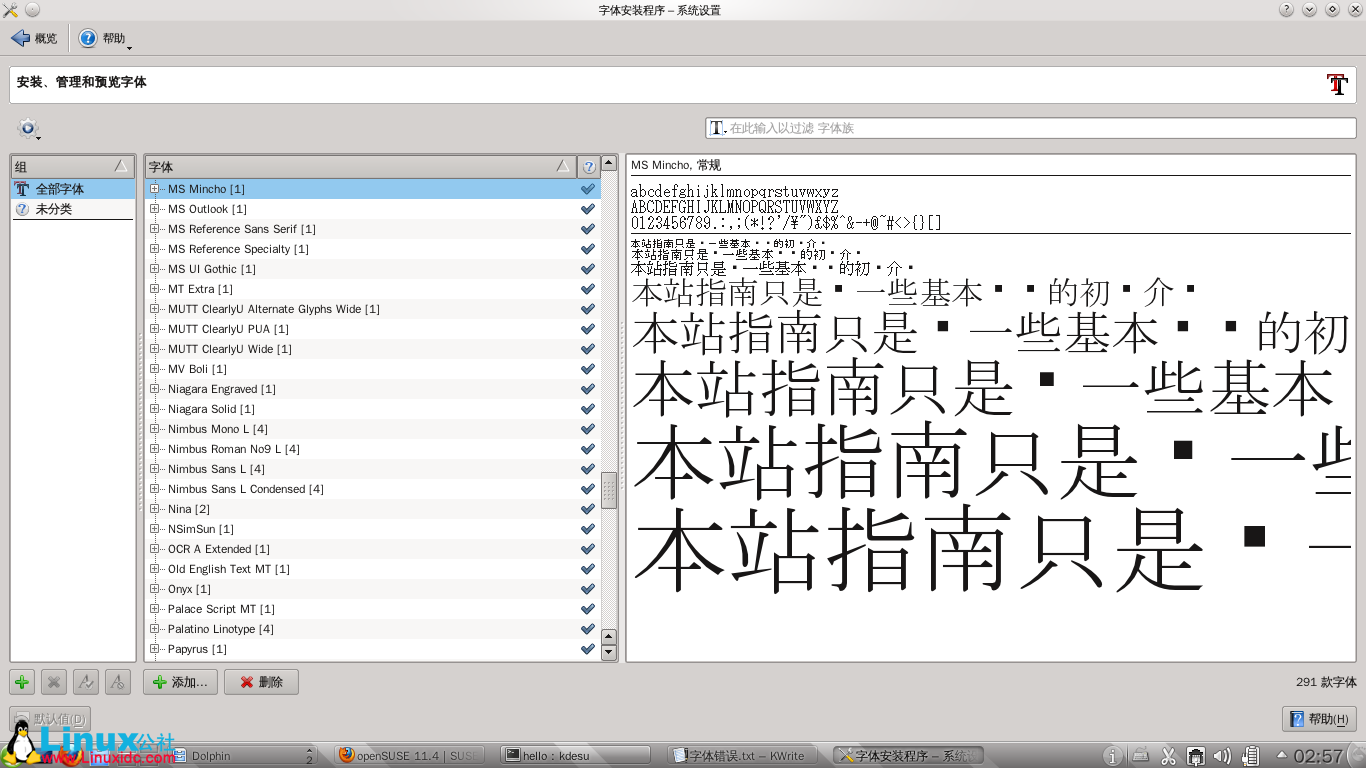Viewport: 1366px width, 768px height.
Task: Click the clock showing 02:57
Action: pyautogui.click(x=1319, y=756)
